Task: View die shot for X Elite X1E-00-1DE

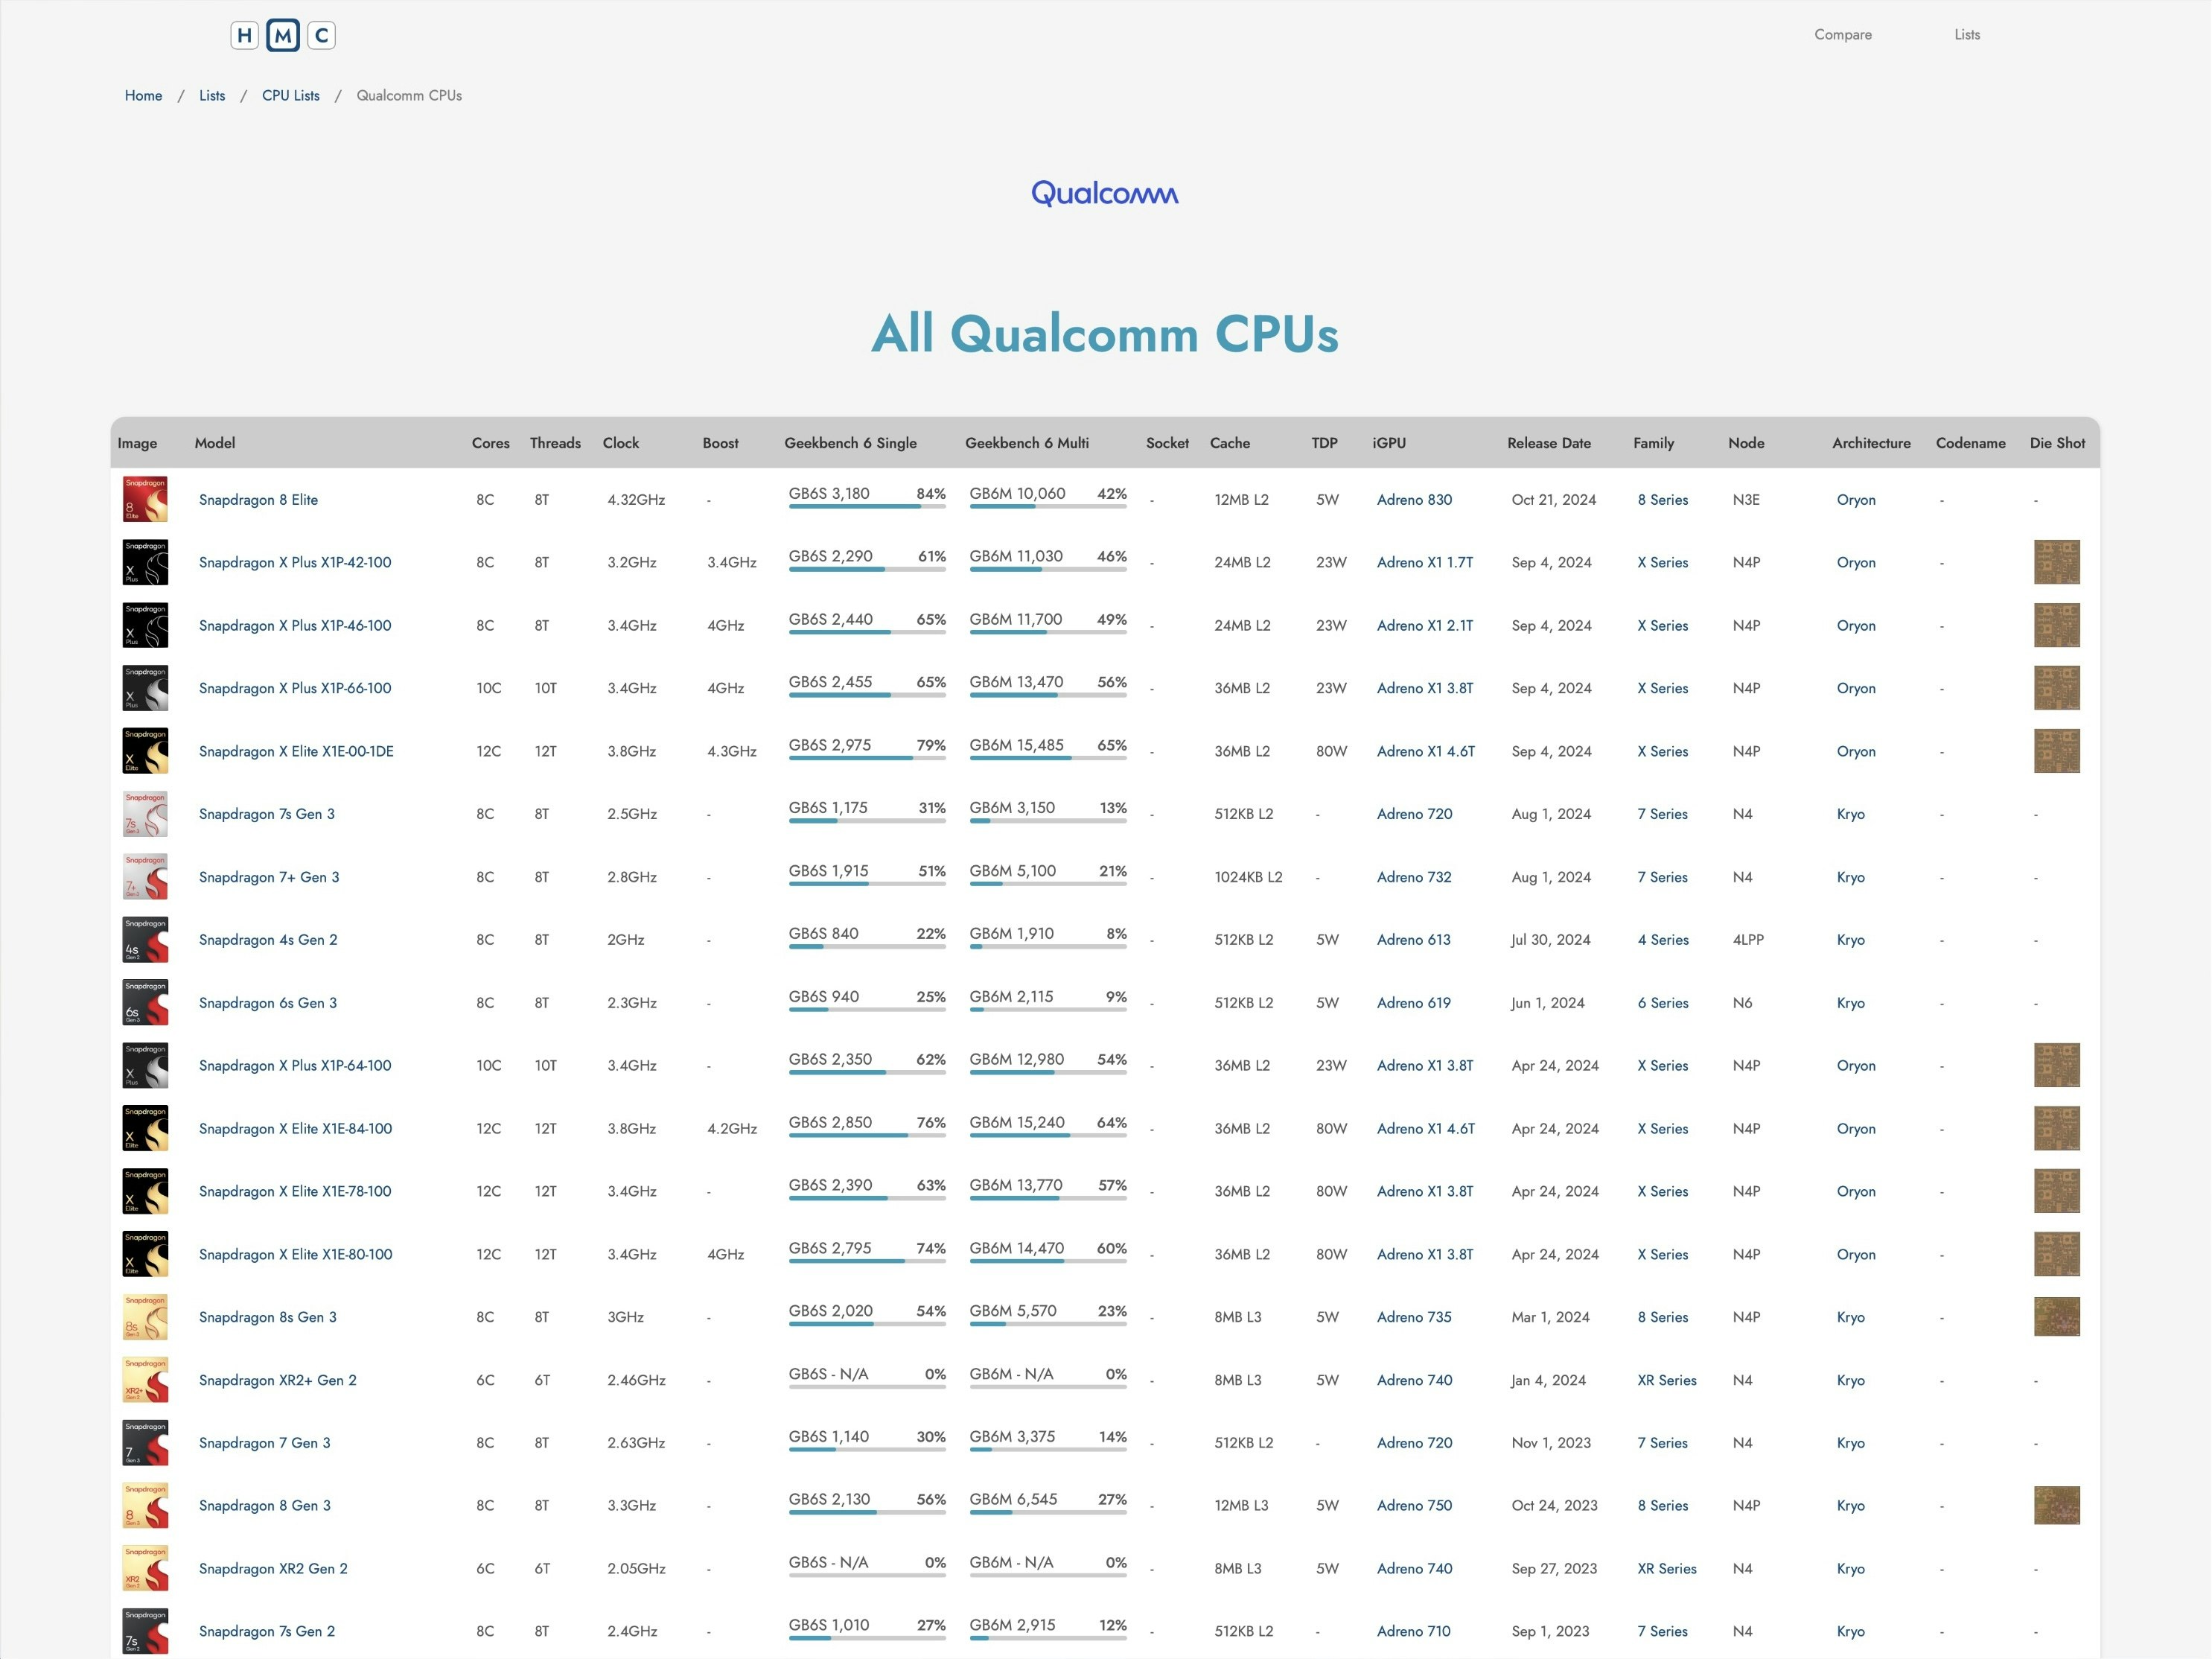Action: pos(2057,751)
